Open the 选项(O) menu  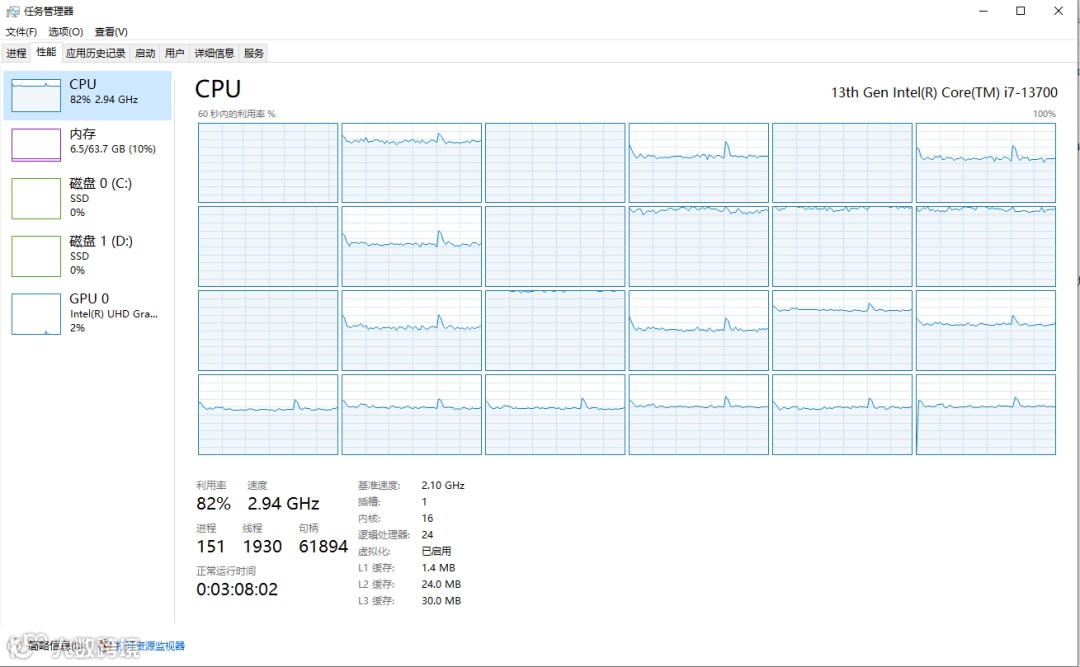click(65, 32)
